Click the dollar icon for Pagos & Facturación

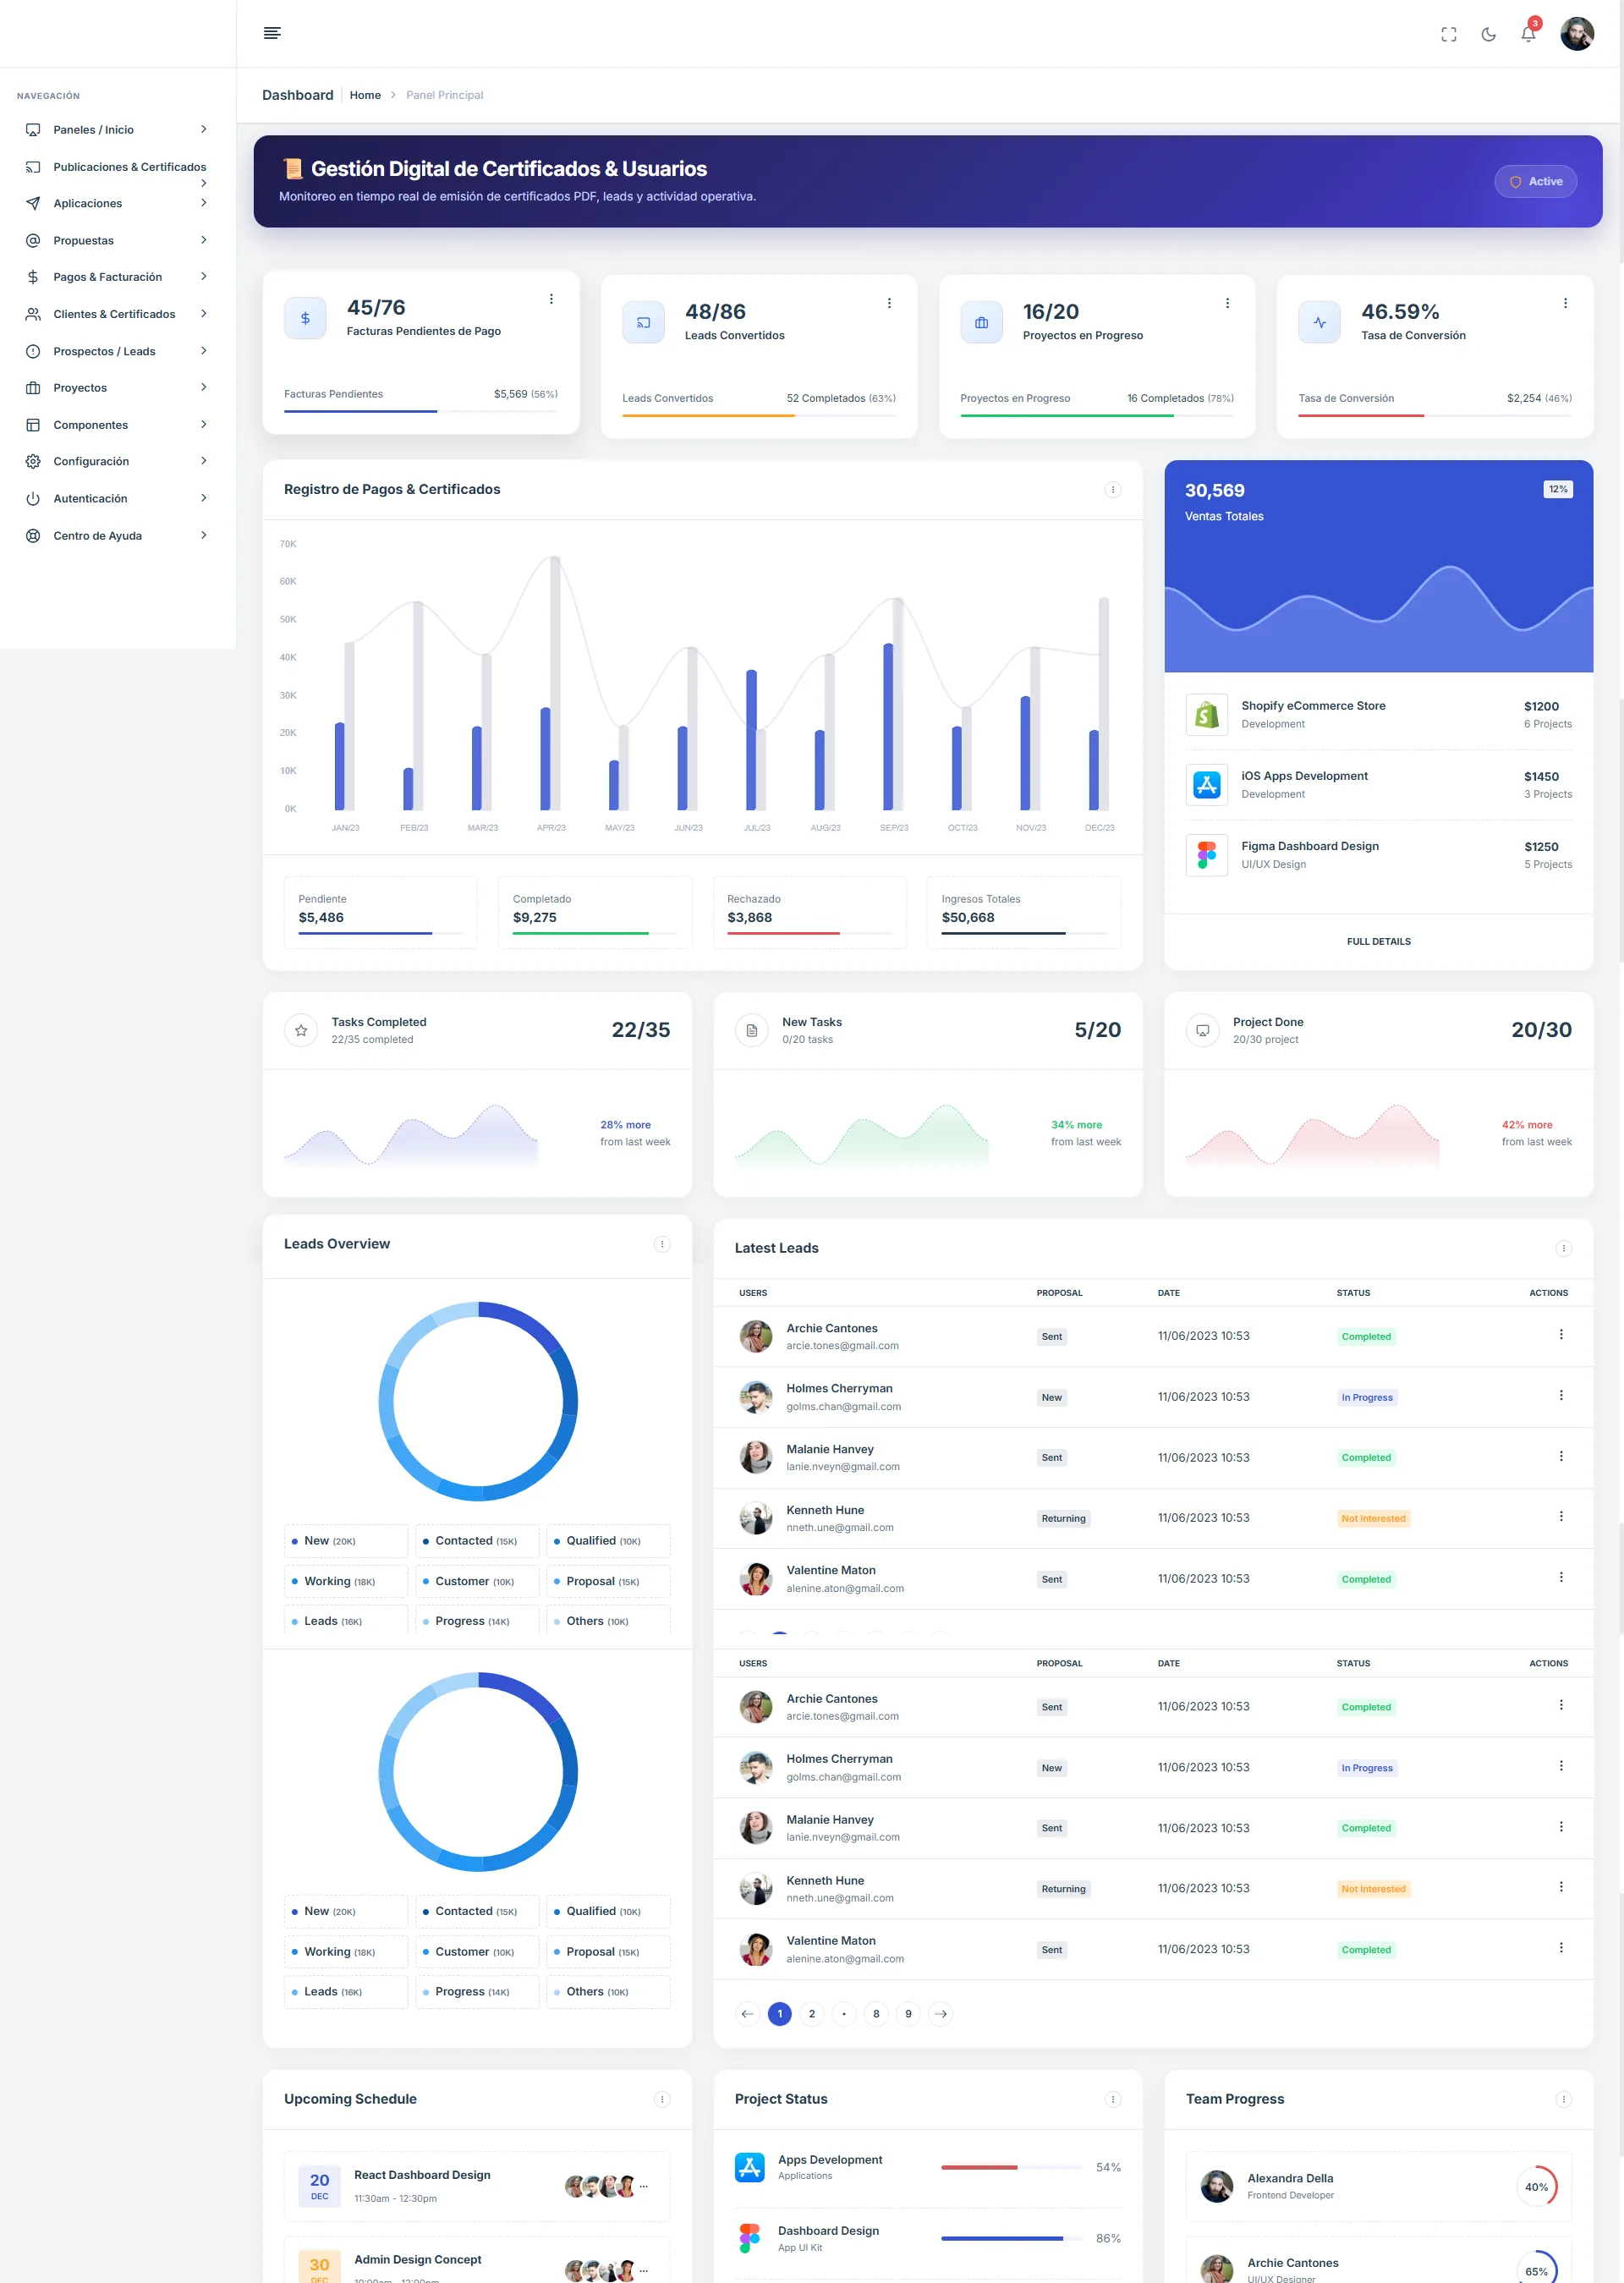(33, 277)
